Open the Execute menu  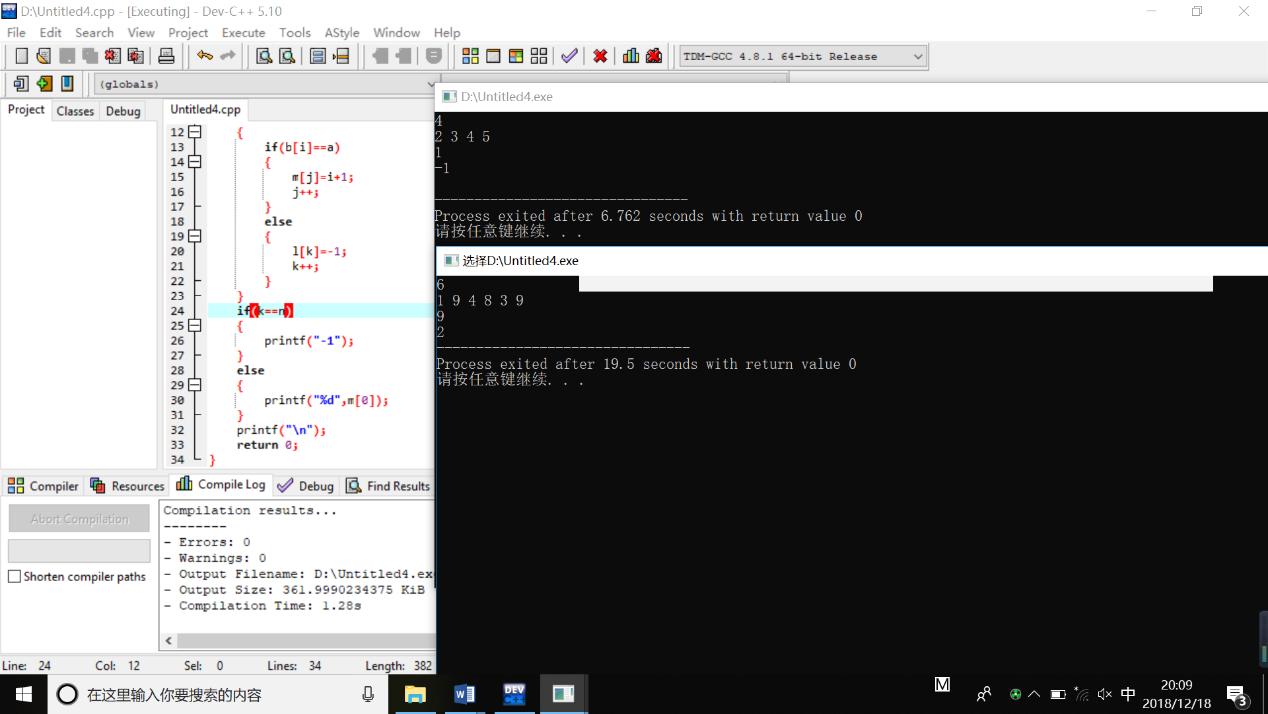[243, 32]
